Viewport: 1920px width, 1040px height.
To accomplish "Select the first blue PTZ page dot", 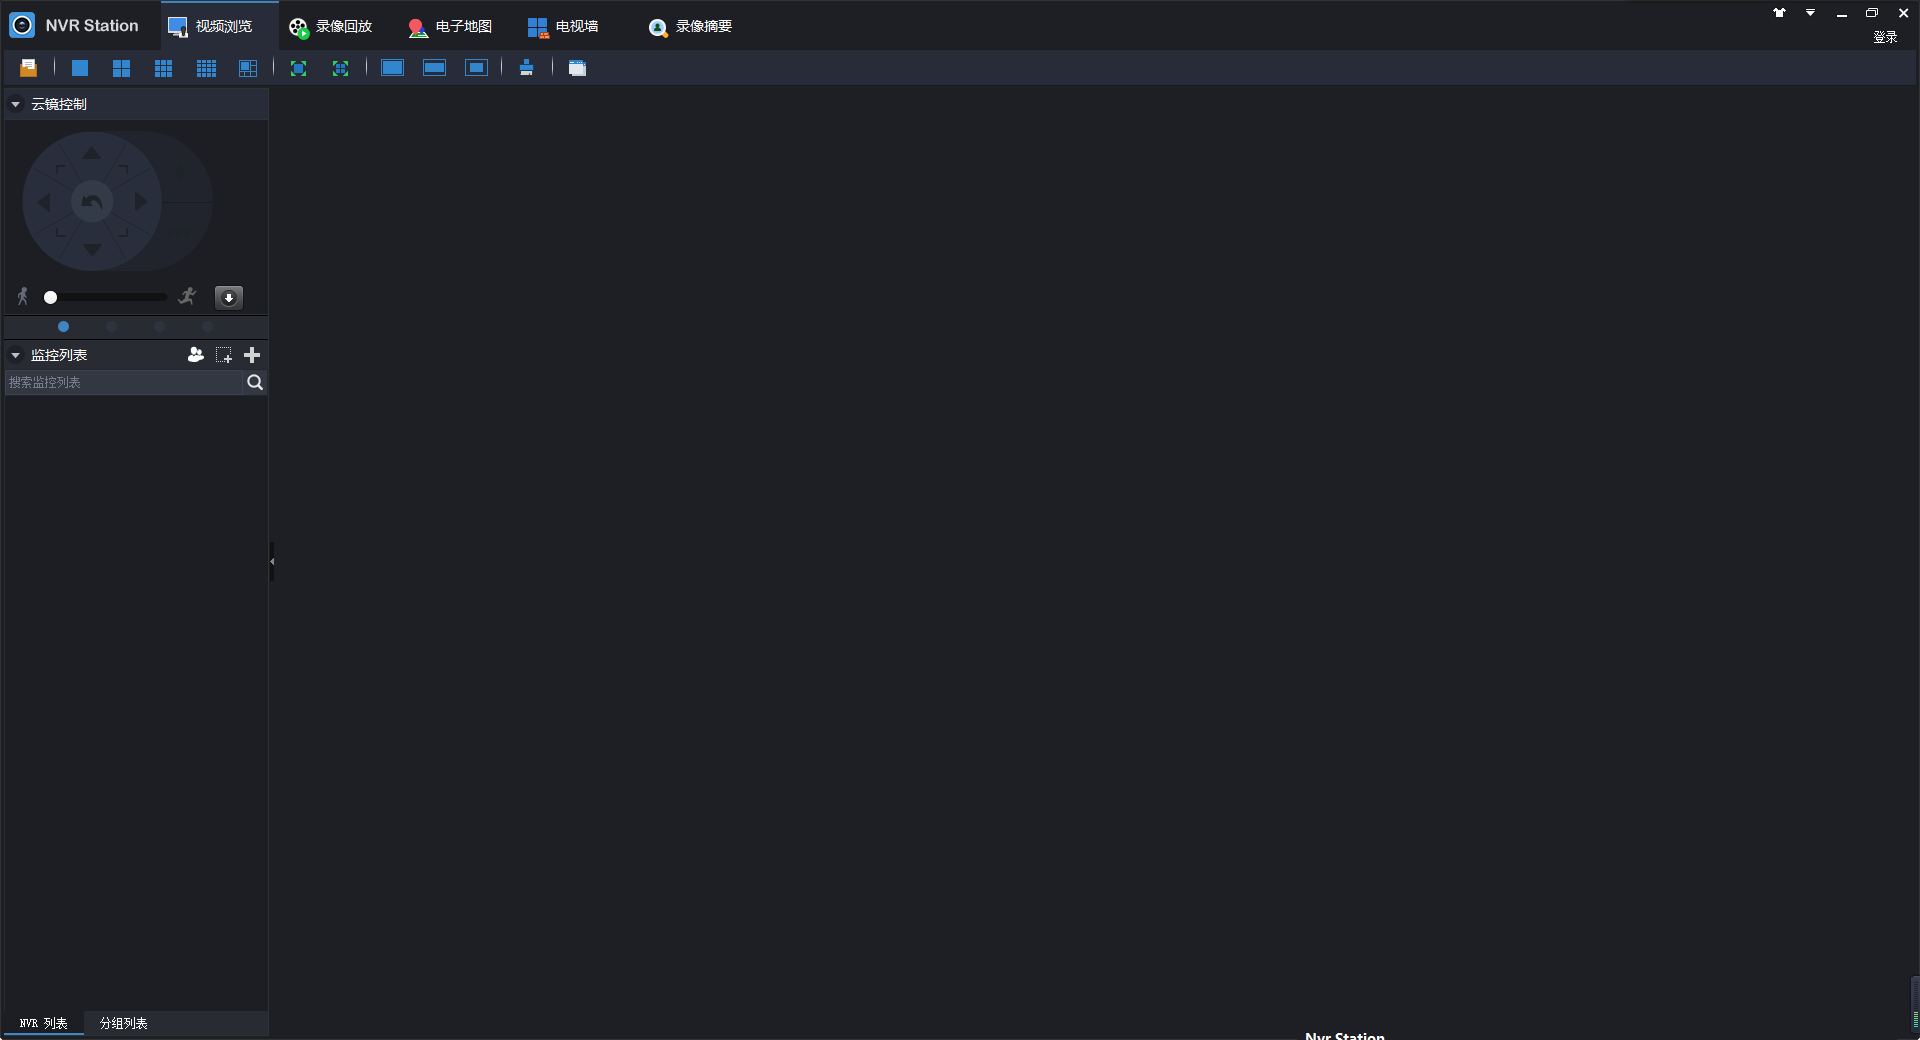I will tap(63, 327).
